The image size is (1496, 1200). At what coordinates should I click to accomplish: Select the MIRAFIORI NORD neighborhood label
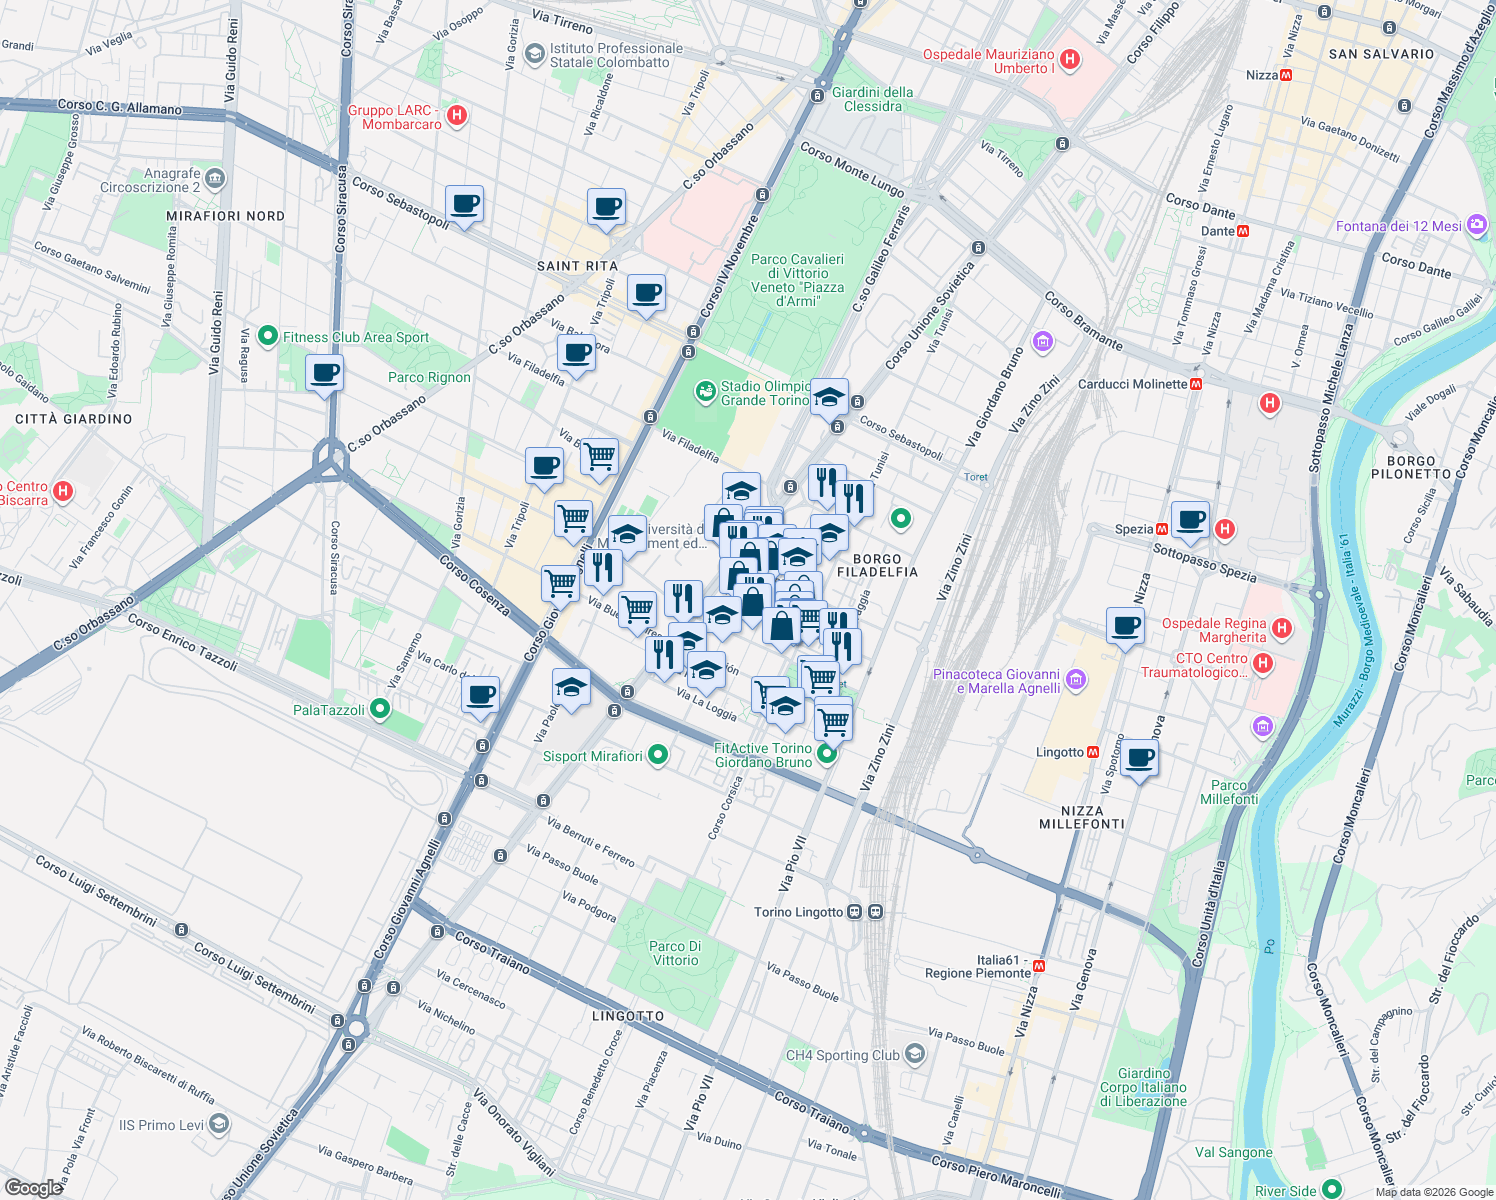click(225, 216)
